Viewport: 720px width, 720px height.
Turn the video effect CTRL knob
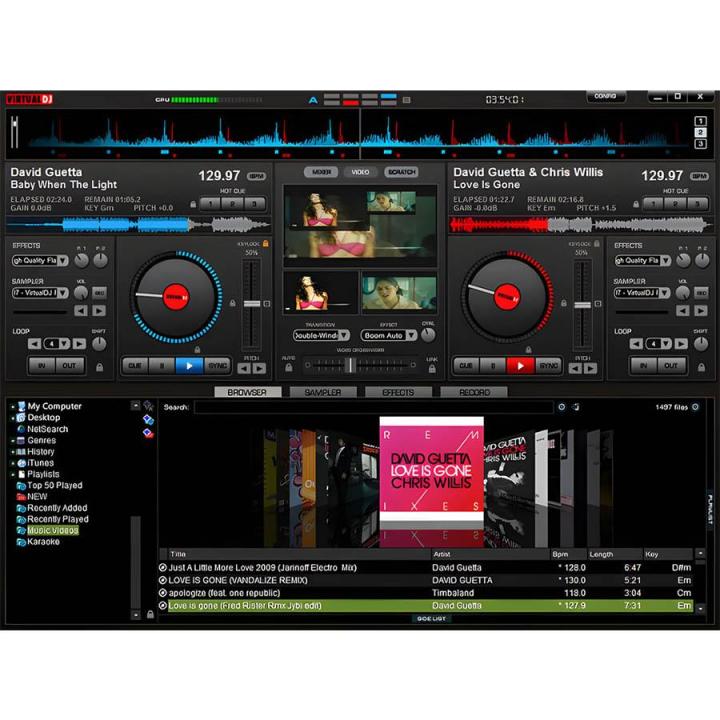[428, 335]
